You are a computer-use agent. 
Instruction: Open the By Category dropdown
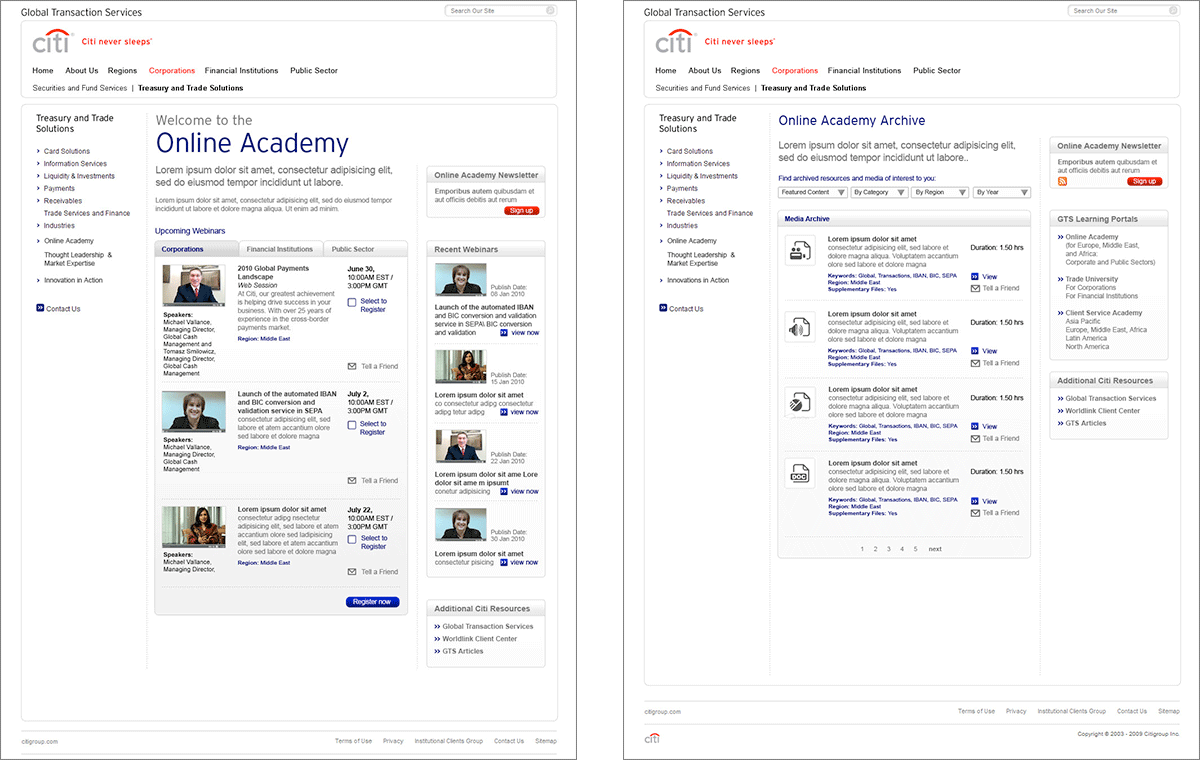[879, 192]
